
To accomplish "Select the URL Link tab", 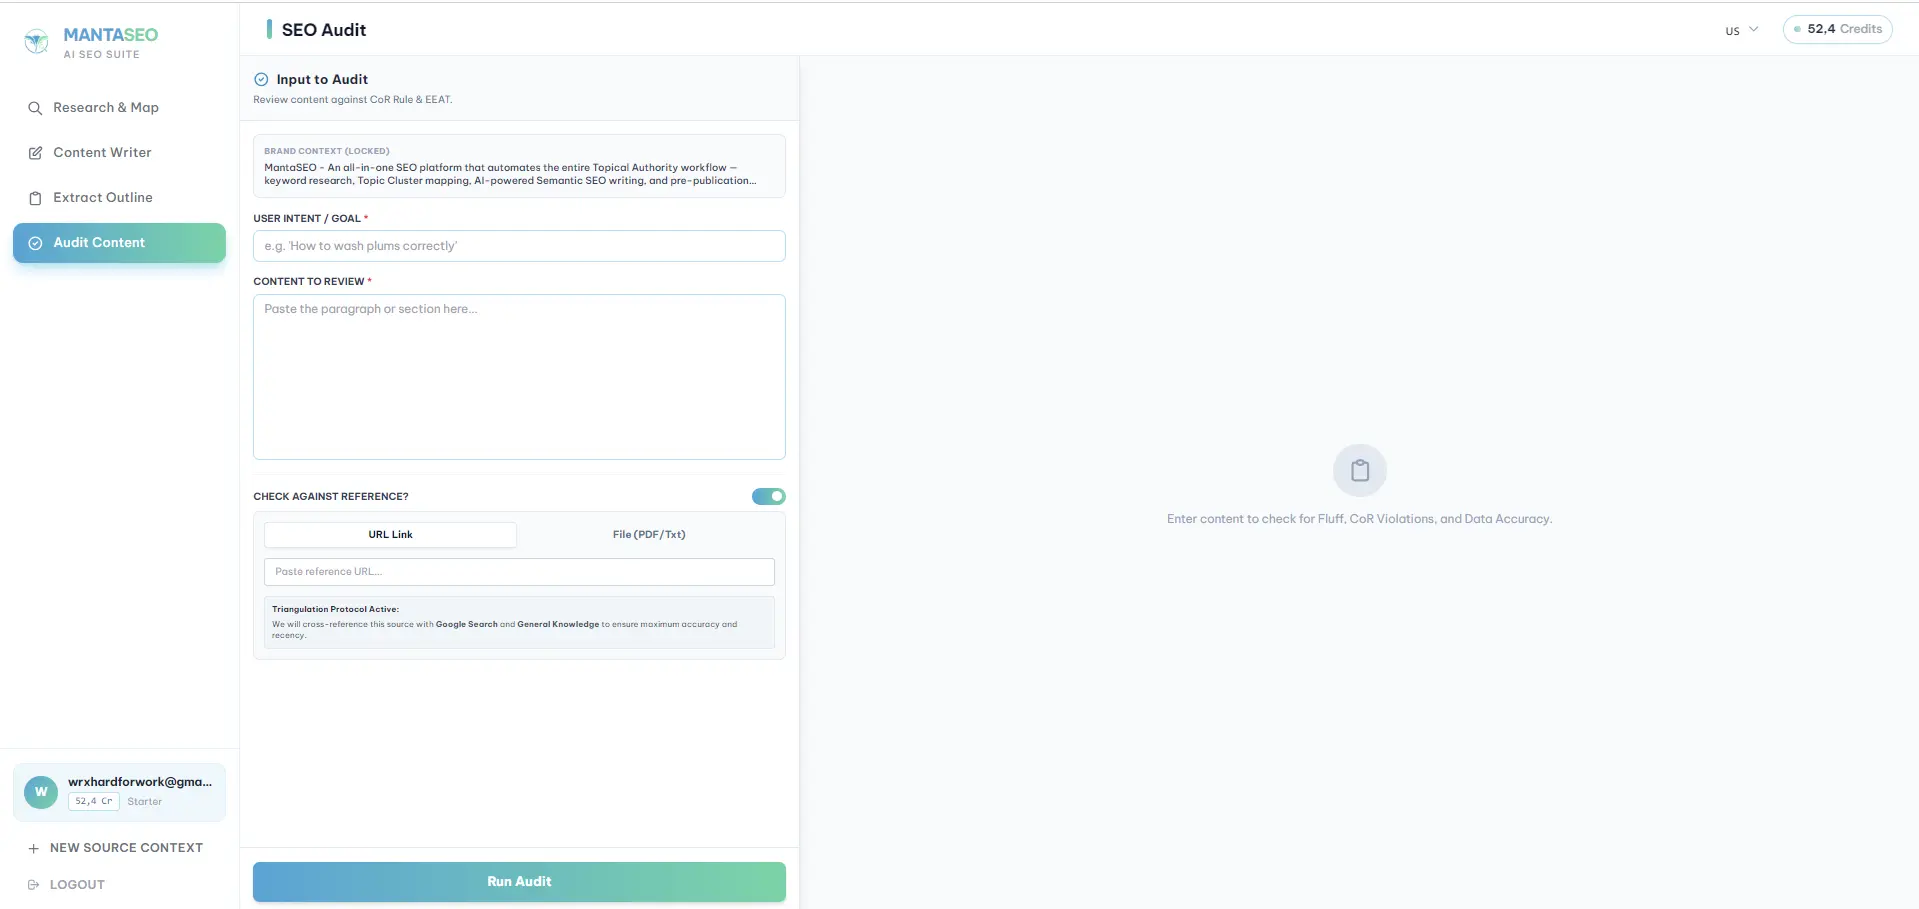I will tap(390, 534).
